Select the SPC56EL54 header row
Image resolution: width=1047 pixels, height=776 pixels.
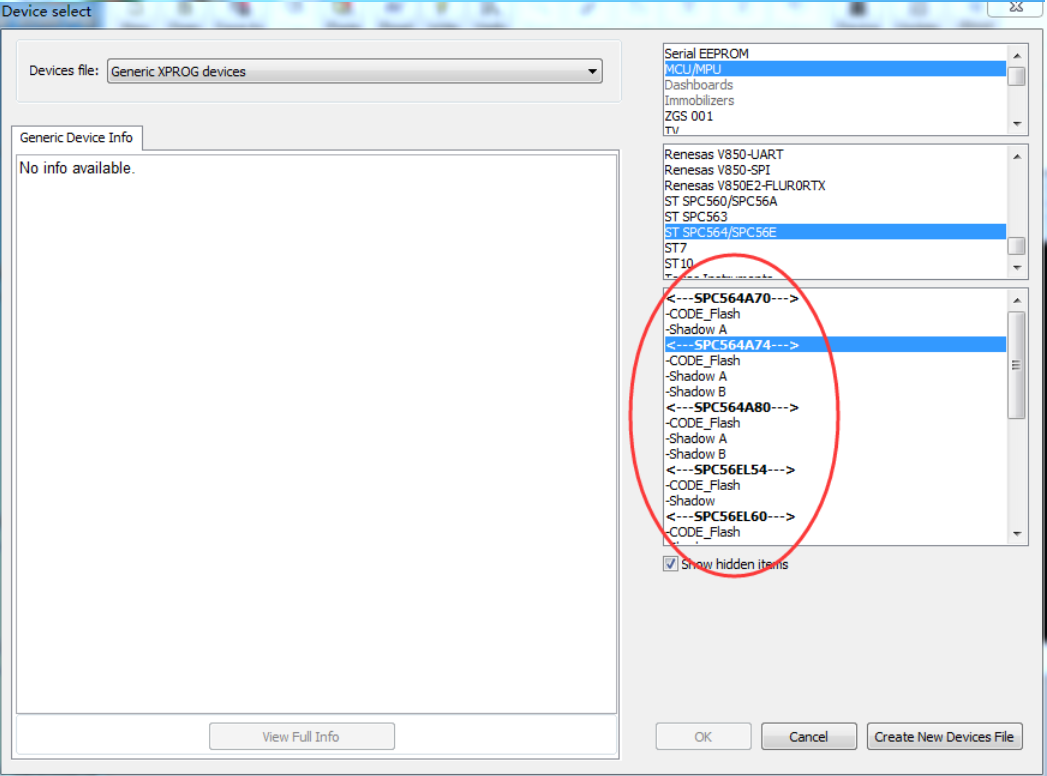[835, 469]
